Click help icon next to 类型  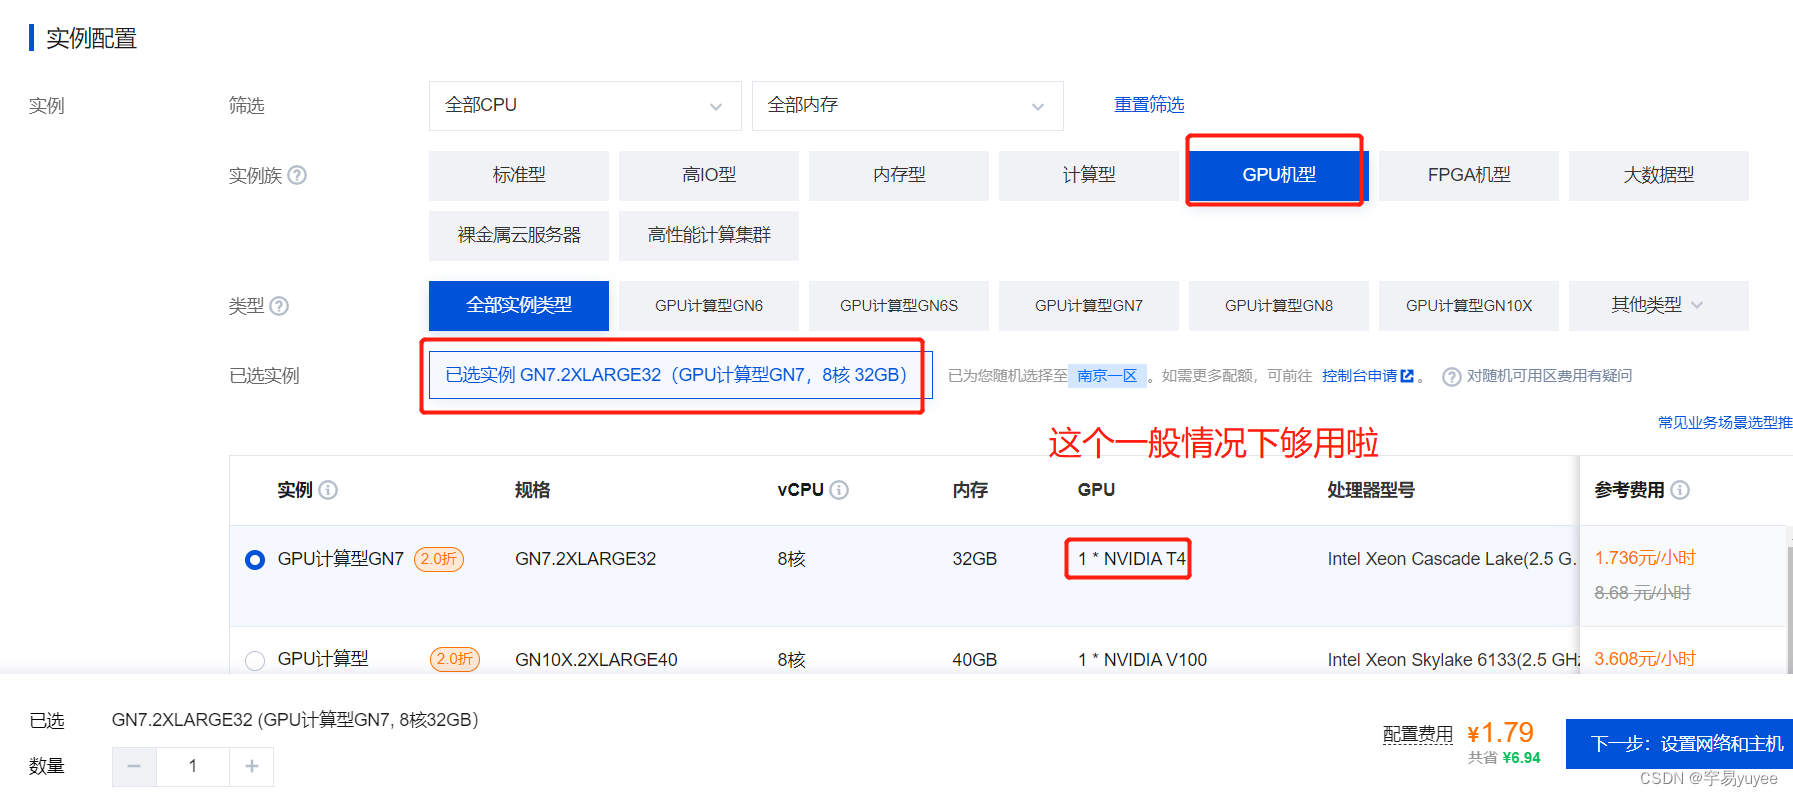click(280, 306)
